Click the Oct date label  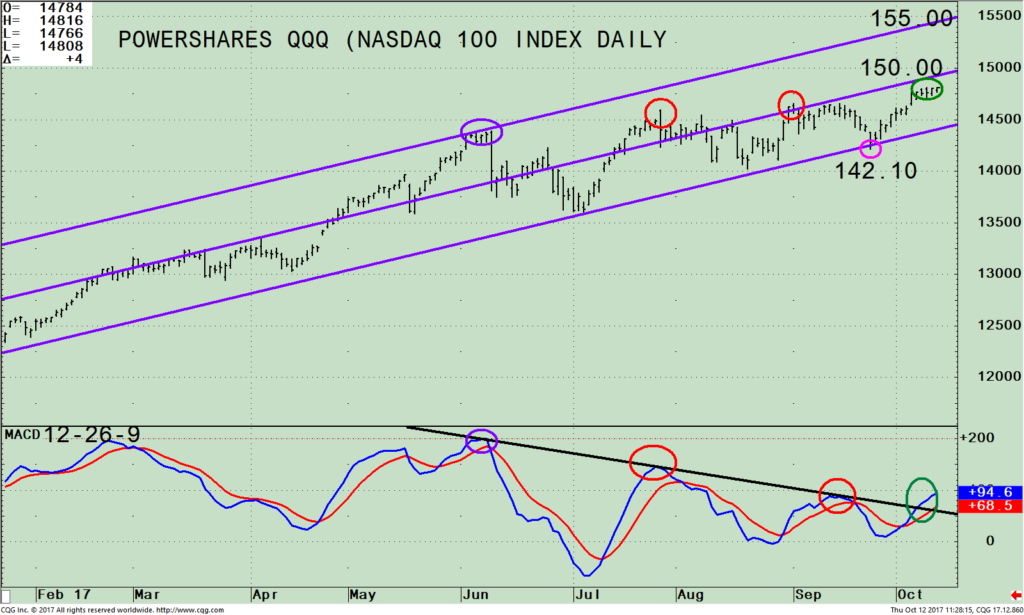910,595
